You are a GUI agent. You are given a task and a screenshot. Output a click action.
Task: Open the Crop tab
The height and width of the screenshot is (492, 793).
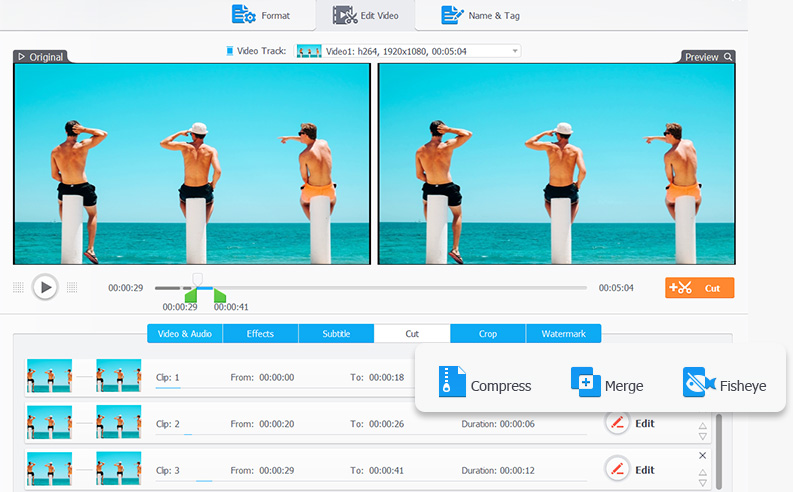[x=487, y=334]
